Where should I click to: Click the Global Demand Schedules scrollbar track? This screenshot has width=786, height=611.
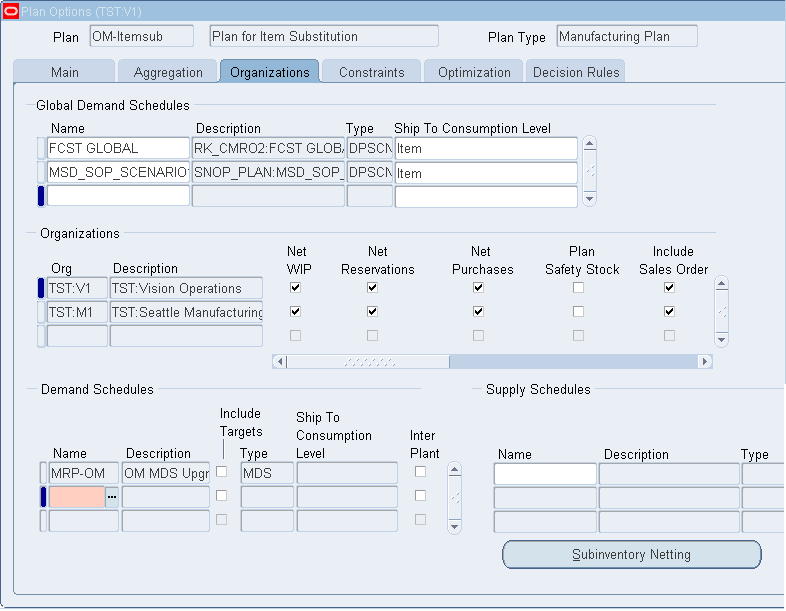(x=590, y=171)
